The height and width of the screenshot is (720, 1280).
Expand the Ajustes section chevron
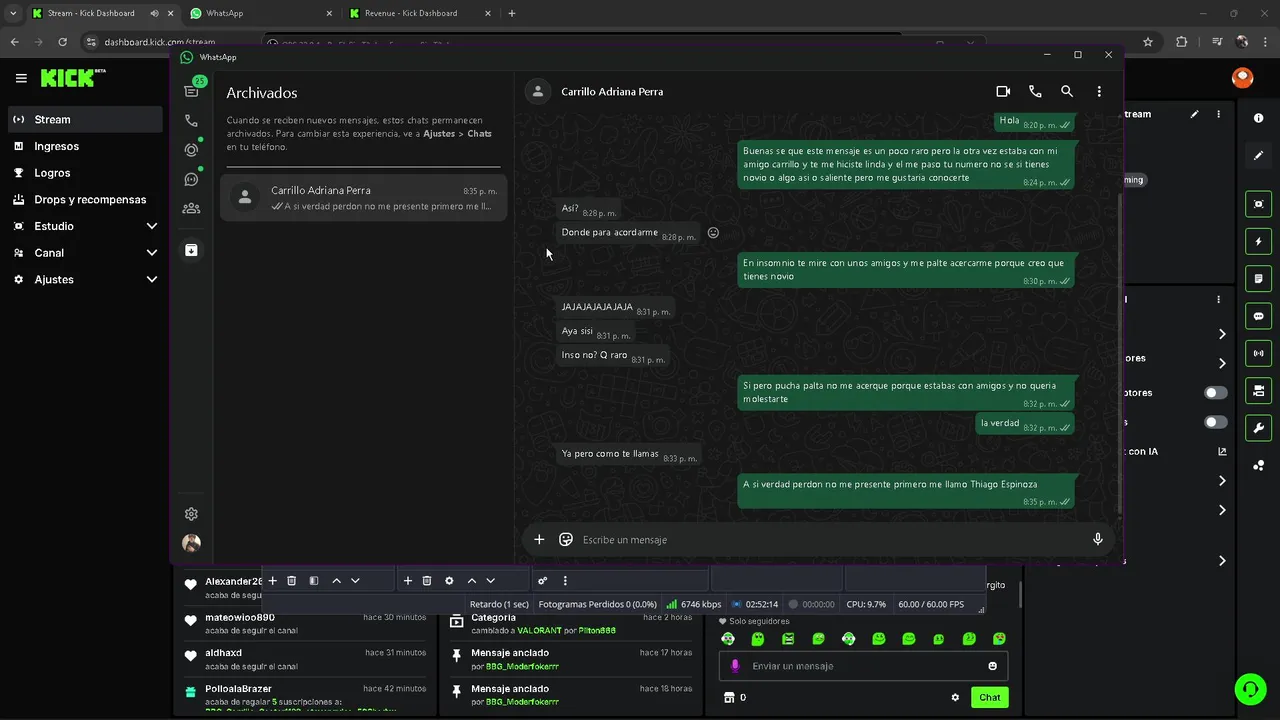click(151, 280)
